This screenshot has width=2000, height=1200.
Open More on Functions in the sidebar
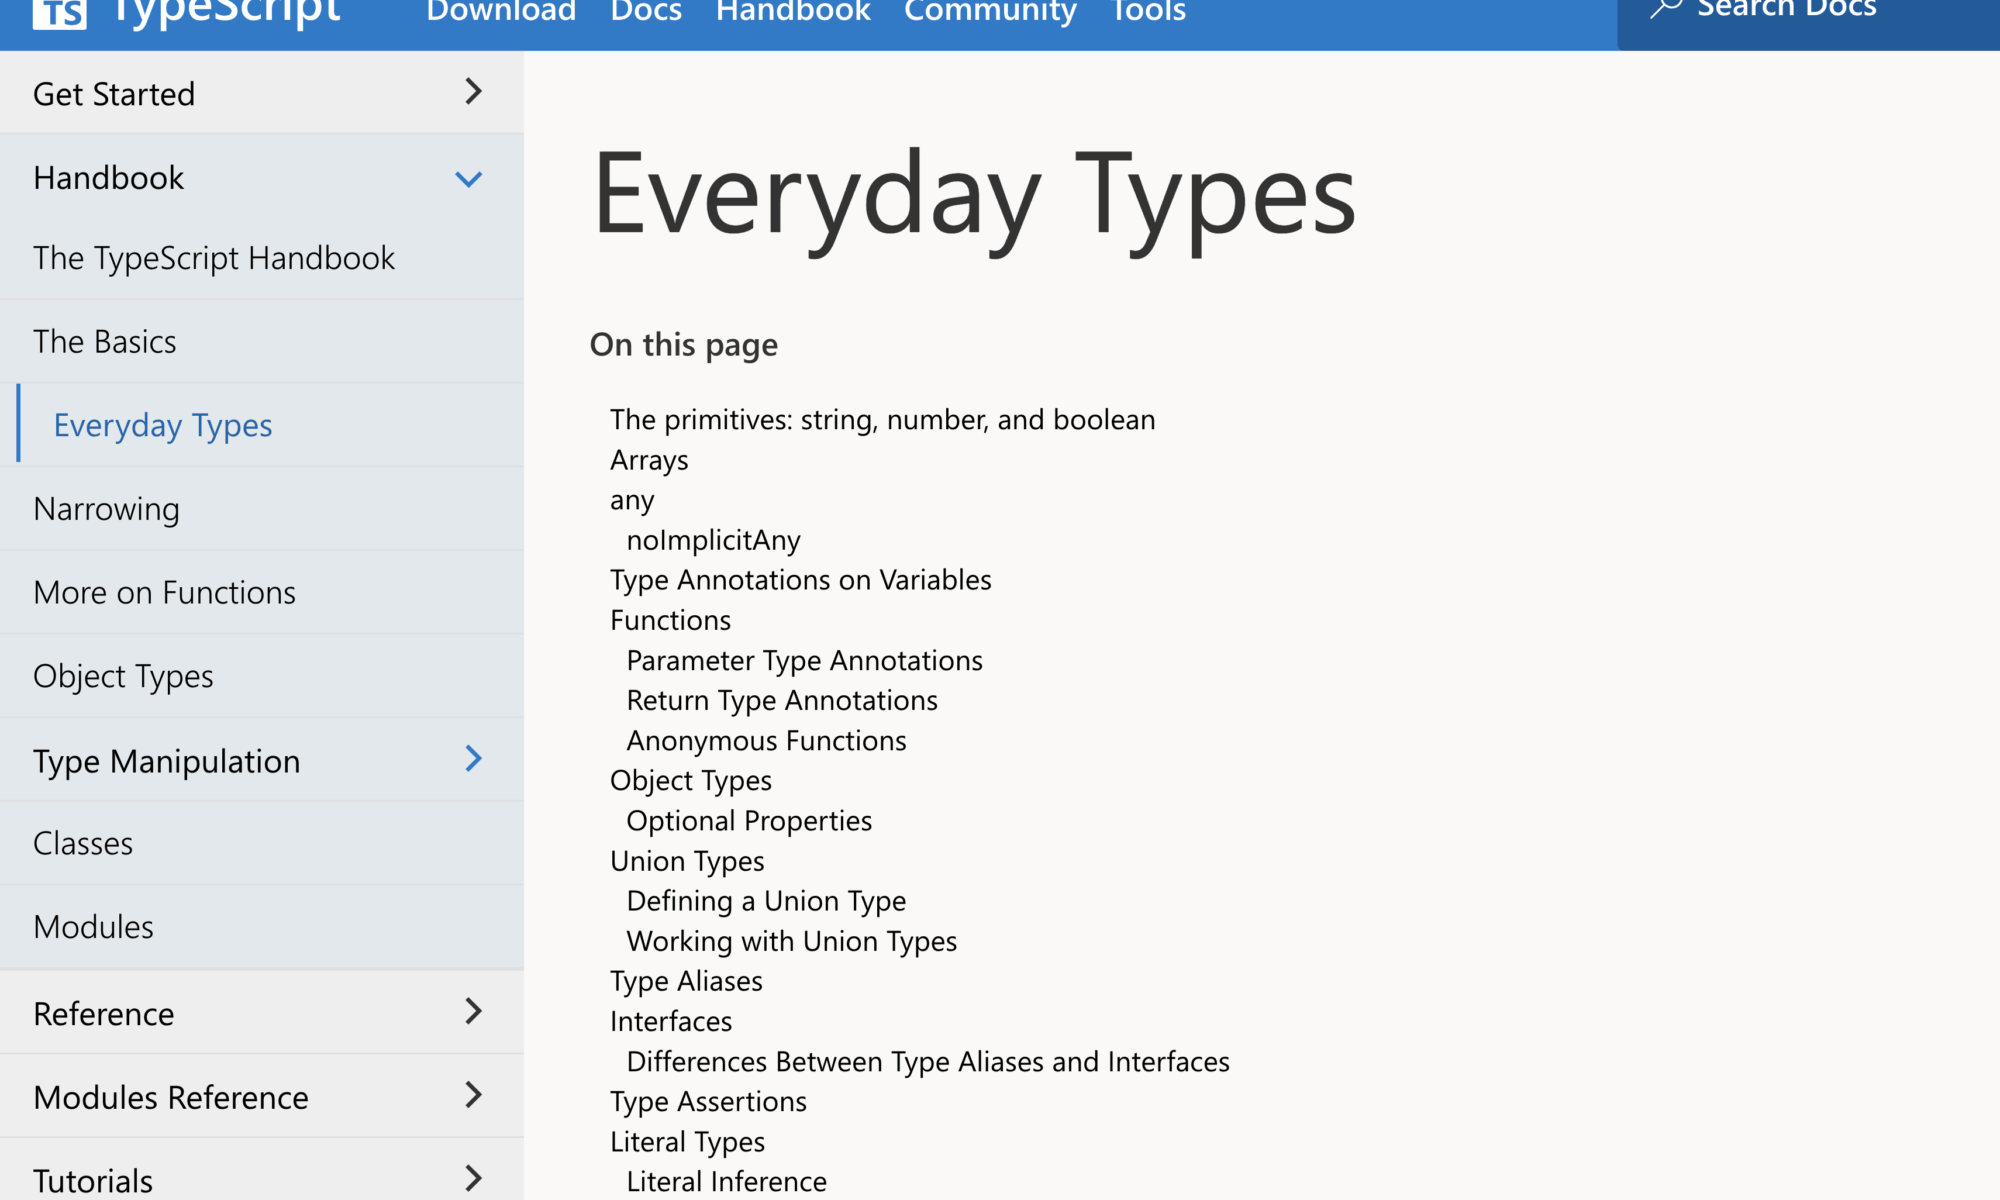pos(164,593)
